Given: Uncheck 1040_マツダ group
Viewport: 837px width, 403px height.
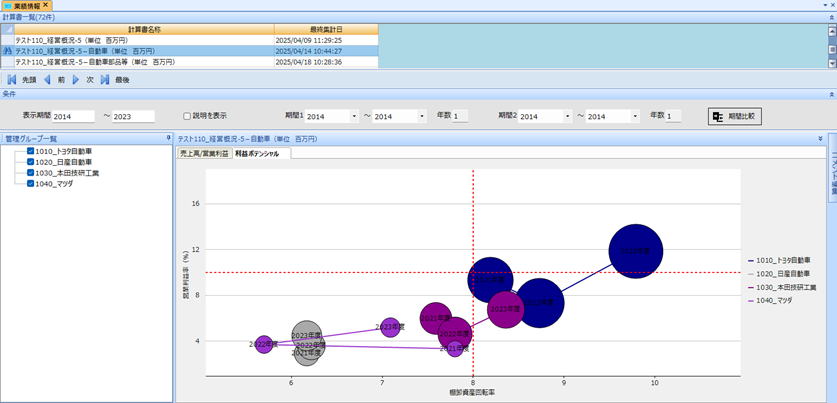Looking at the screenshot, I should click(30, 183).
